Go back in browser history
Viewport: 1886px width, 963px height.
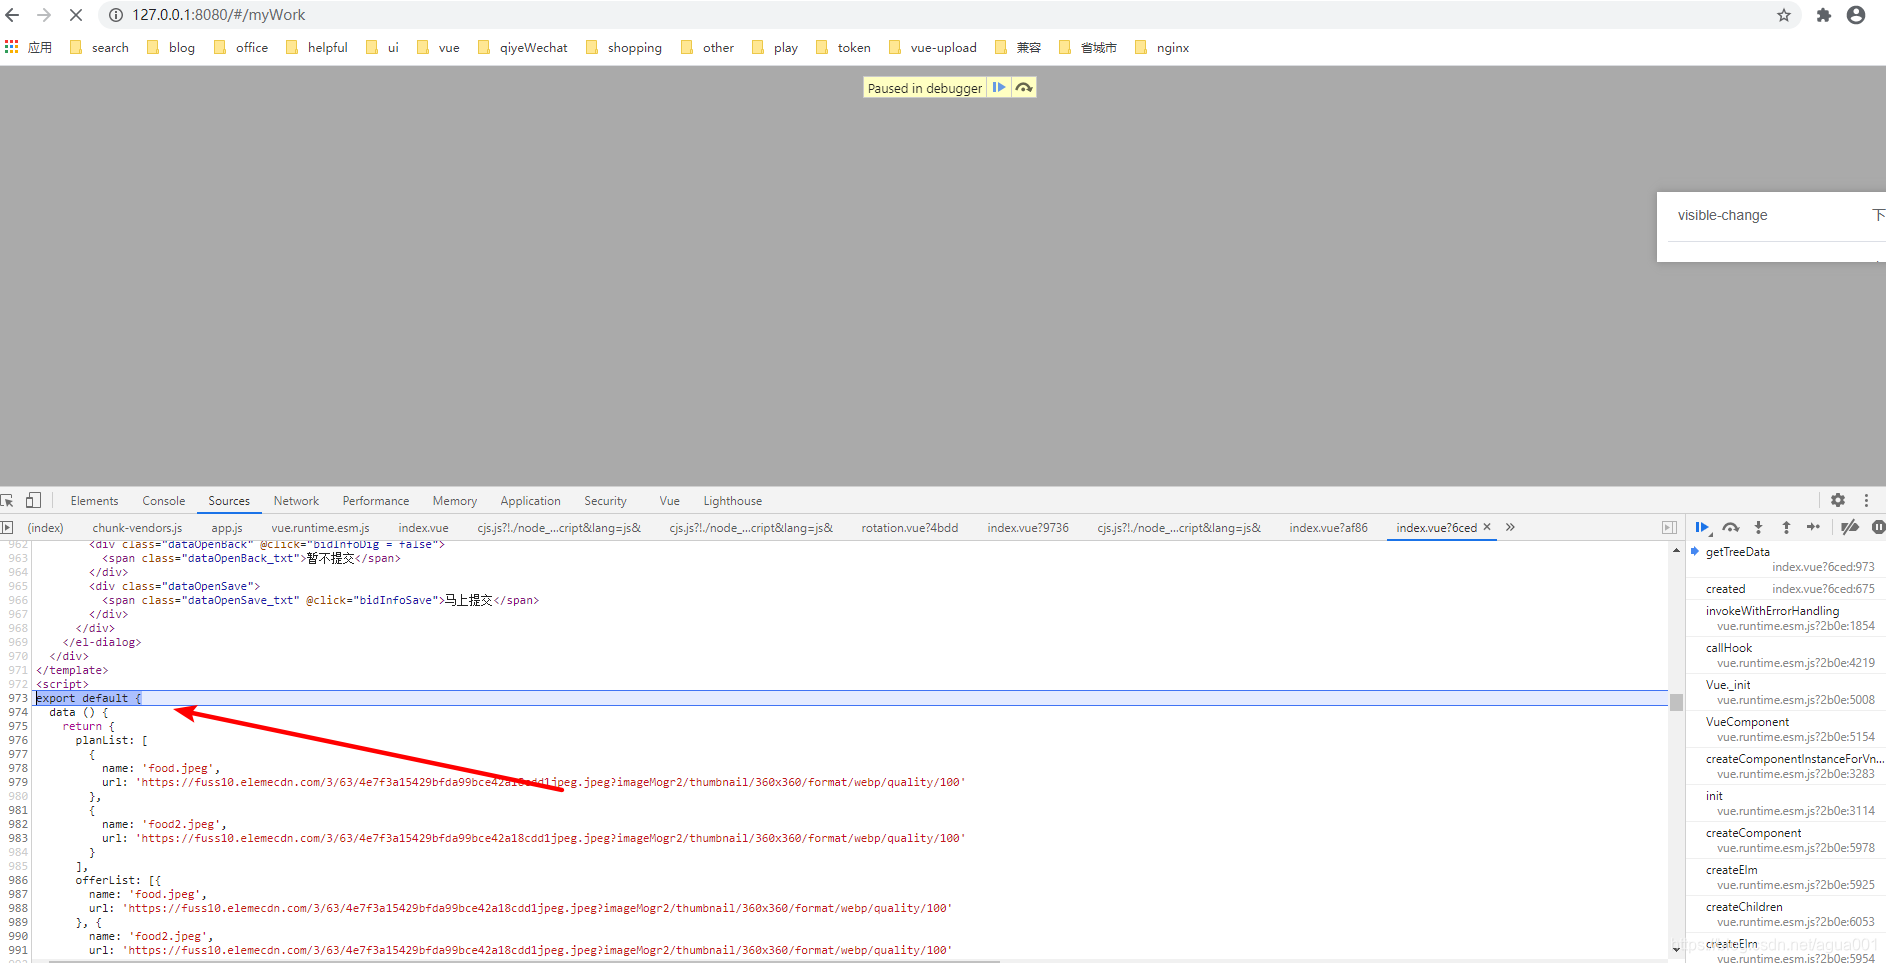(13, 15)
